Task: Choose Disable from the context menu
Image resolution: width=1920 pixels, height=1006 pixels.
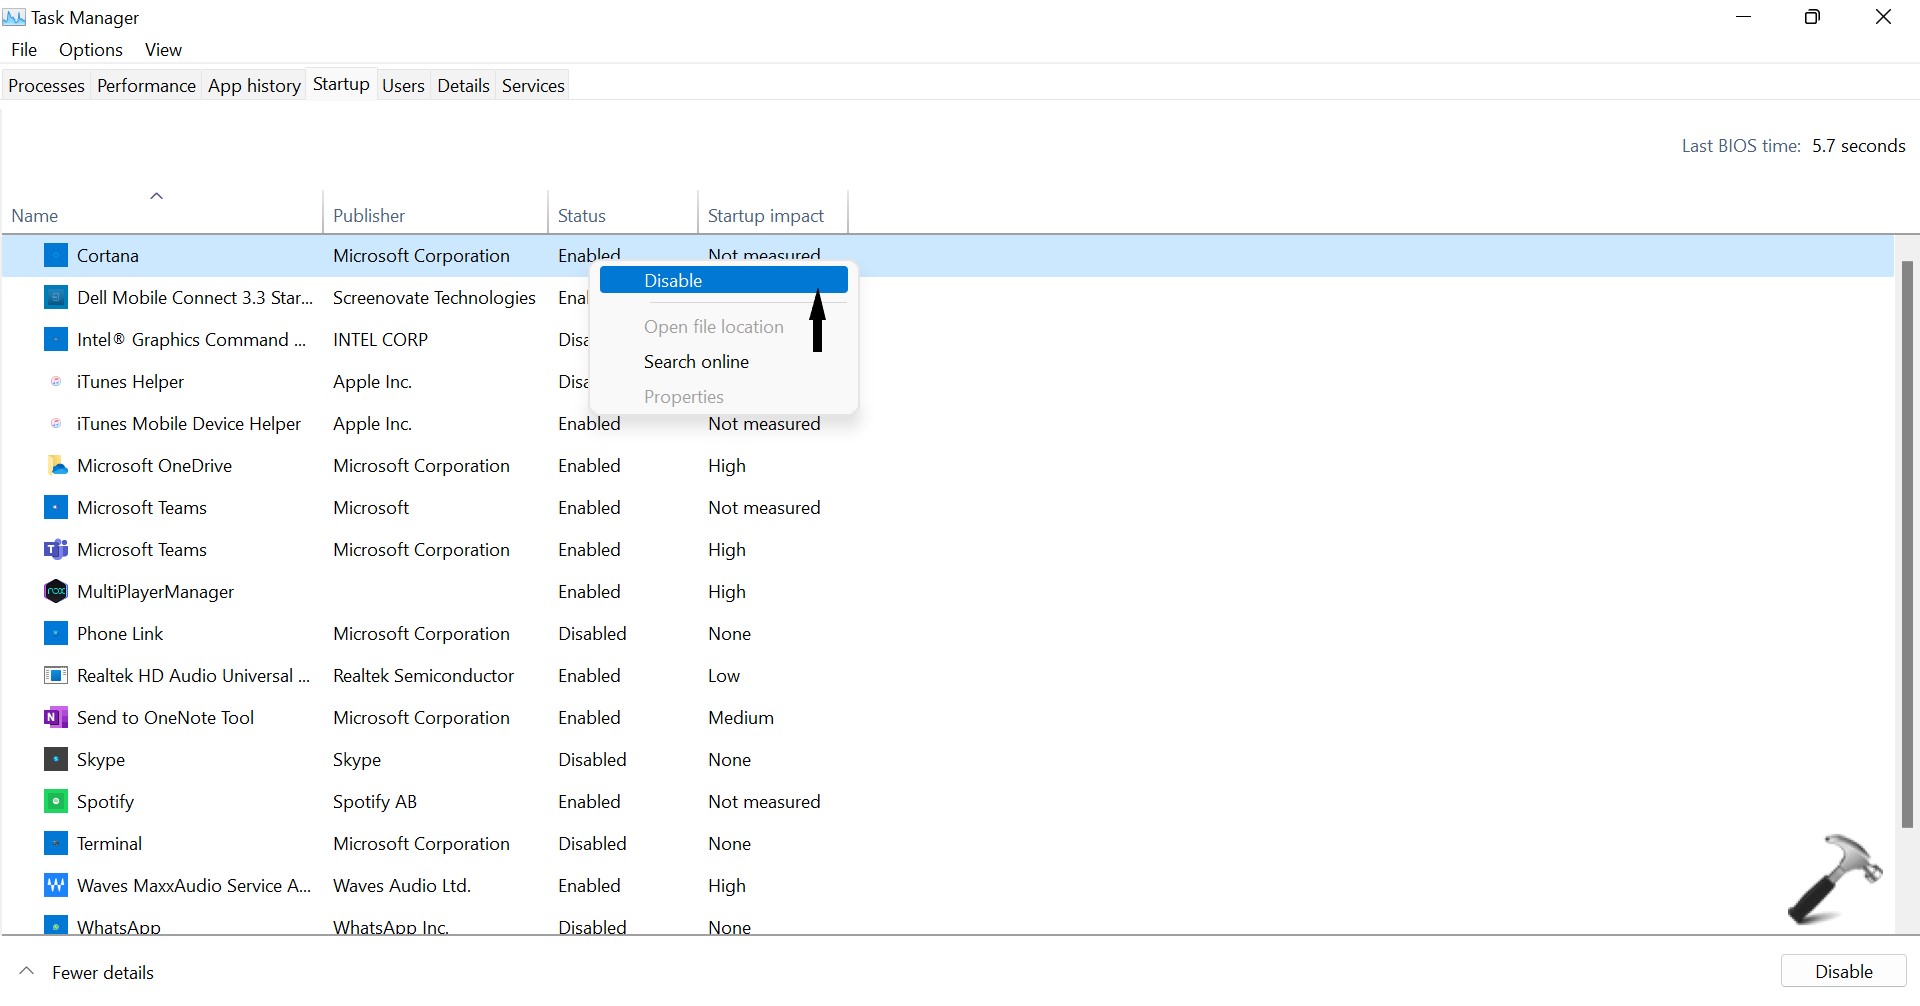Action: [673, 281]
